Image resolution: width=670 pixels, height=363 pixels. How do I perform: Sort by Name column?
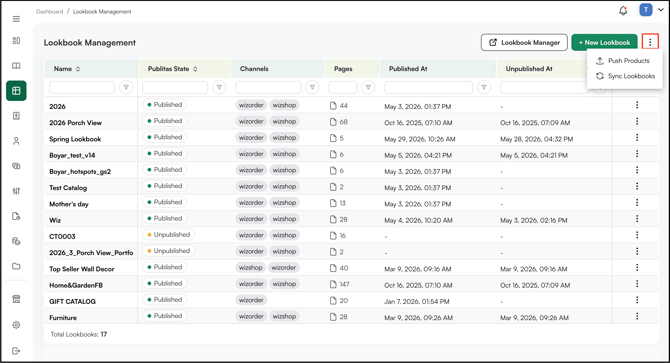[78, 69]
